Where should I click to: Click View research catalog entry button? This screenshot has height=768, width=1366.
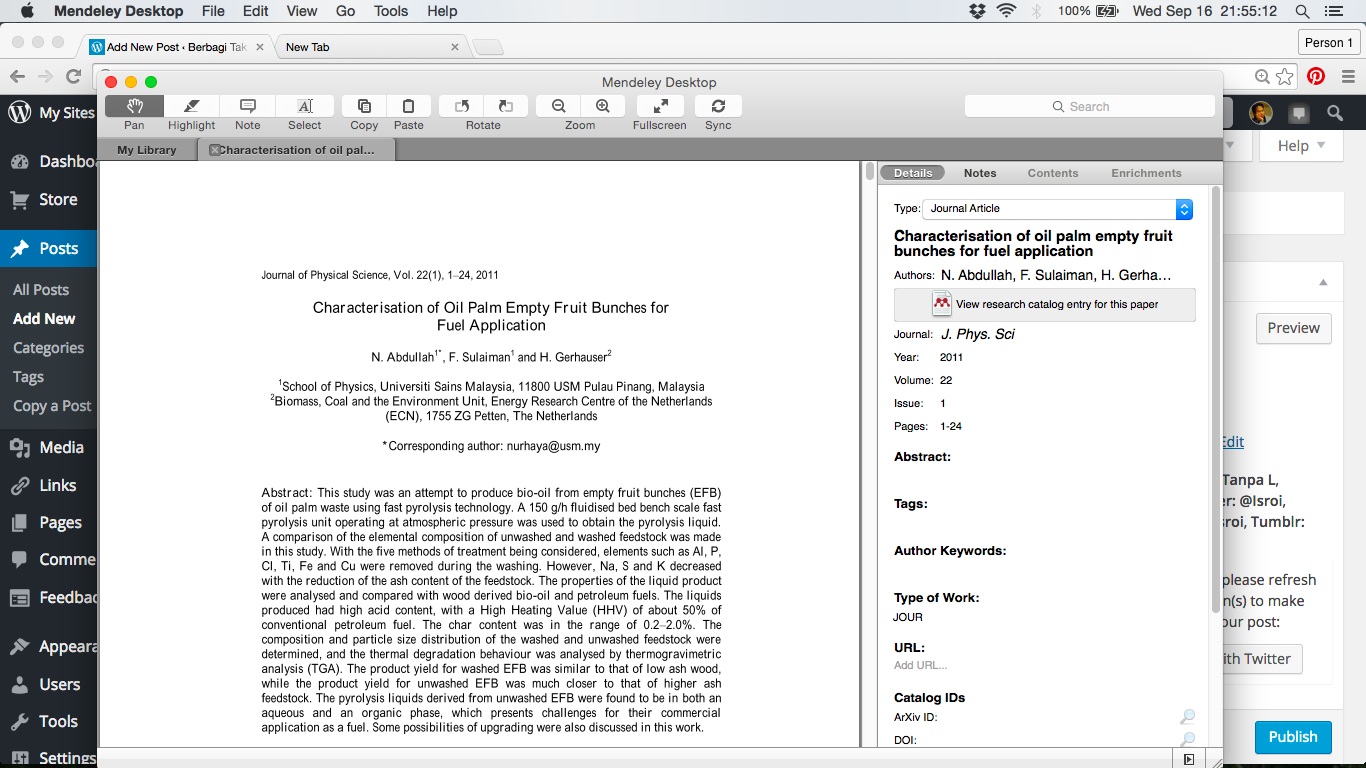point(1044,304)
